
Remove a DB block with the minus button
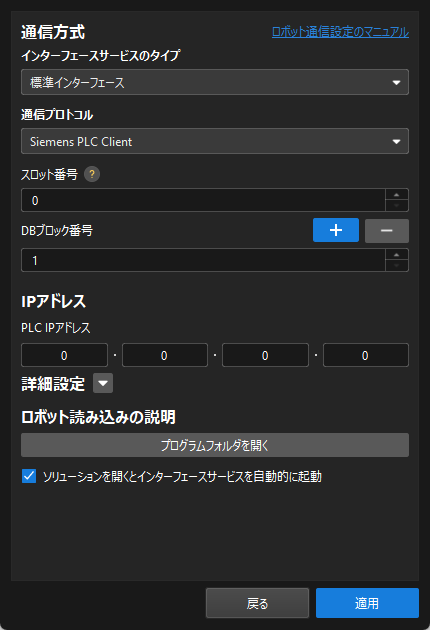click(387, 231)
